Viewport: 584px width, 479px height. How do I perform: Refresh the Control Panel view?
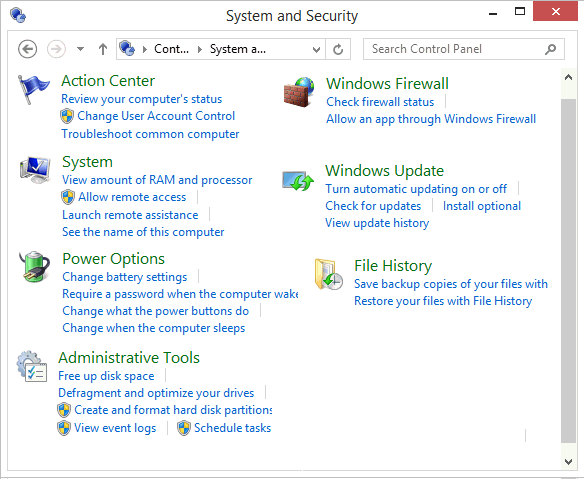[338, 49]
